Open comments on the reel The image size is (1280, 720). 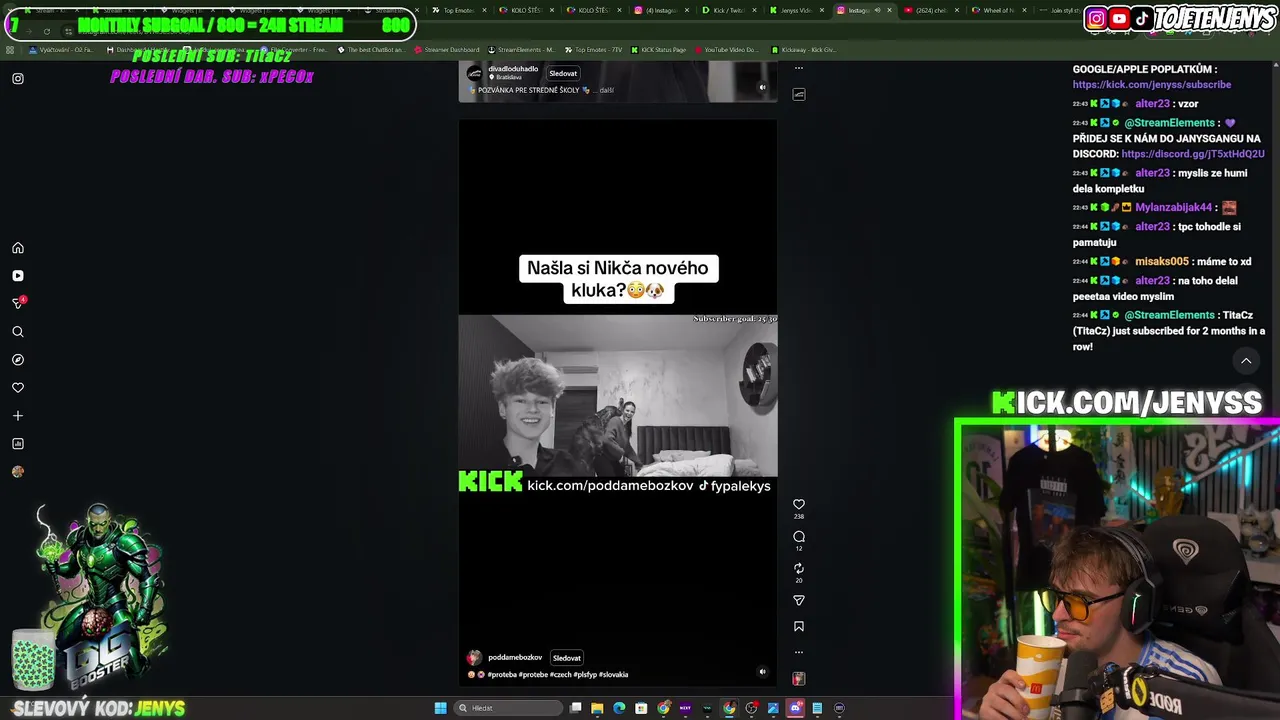tap(798, 537)
